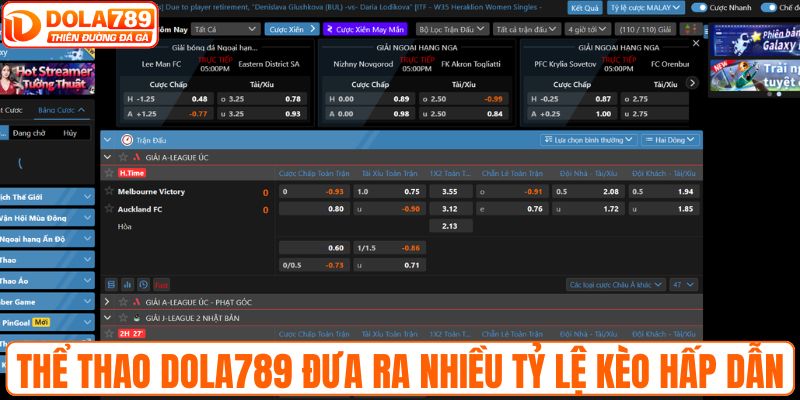Open the 4 giờ tới dropdown
Screen dimensions: 800x400
pos(587,29)
